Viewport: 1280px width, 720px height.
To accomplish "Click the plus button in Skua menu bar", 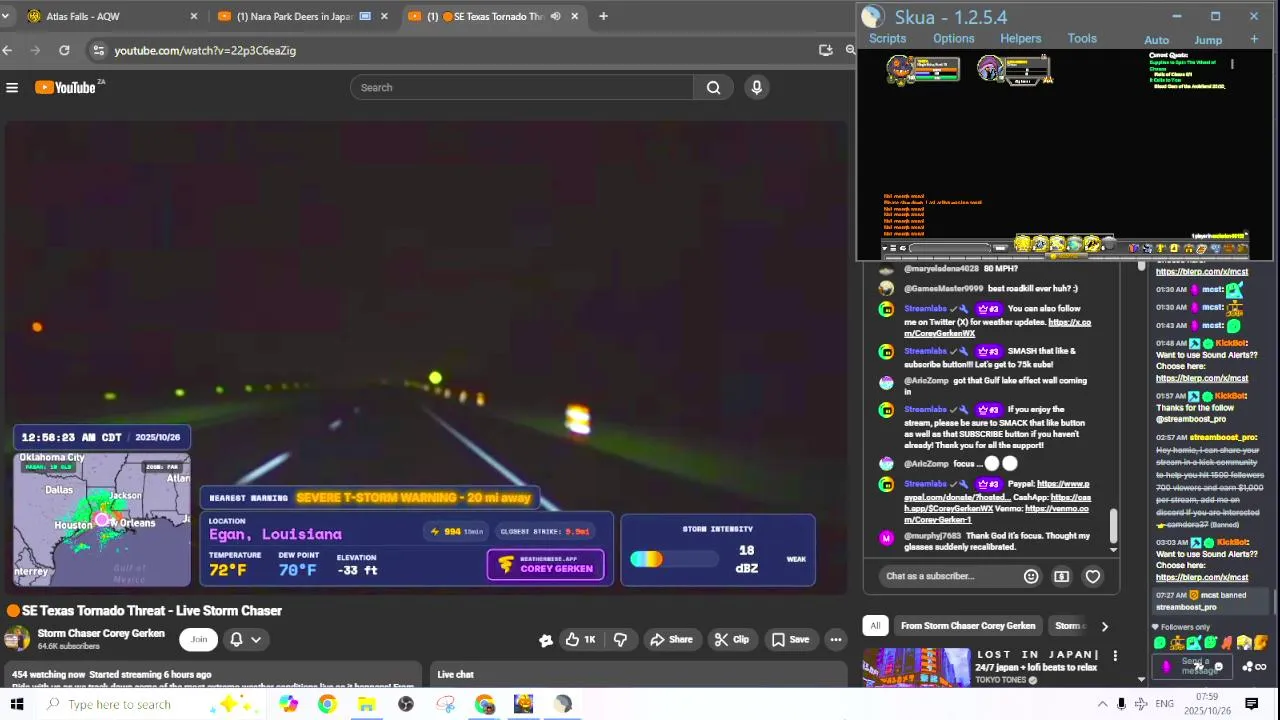I will pyautogui.click(x=1254, y=40).
